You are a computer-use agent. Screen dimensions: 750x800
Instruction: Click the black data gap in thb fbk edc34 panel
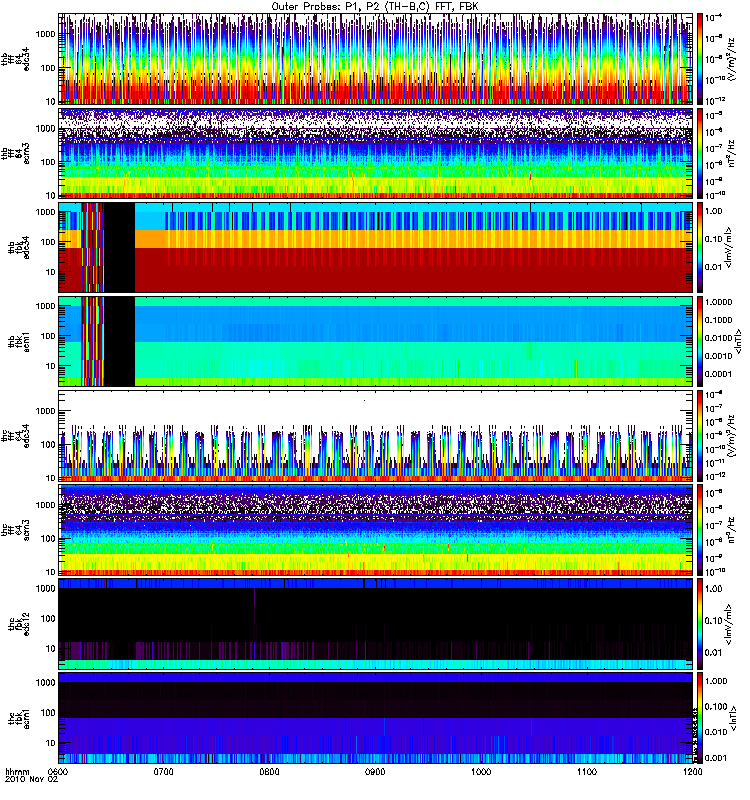tap(119, 247)
